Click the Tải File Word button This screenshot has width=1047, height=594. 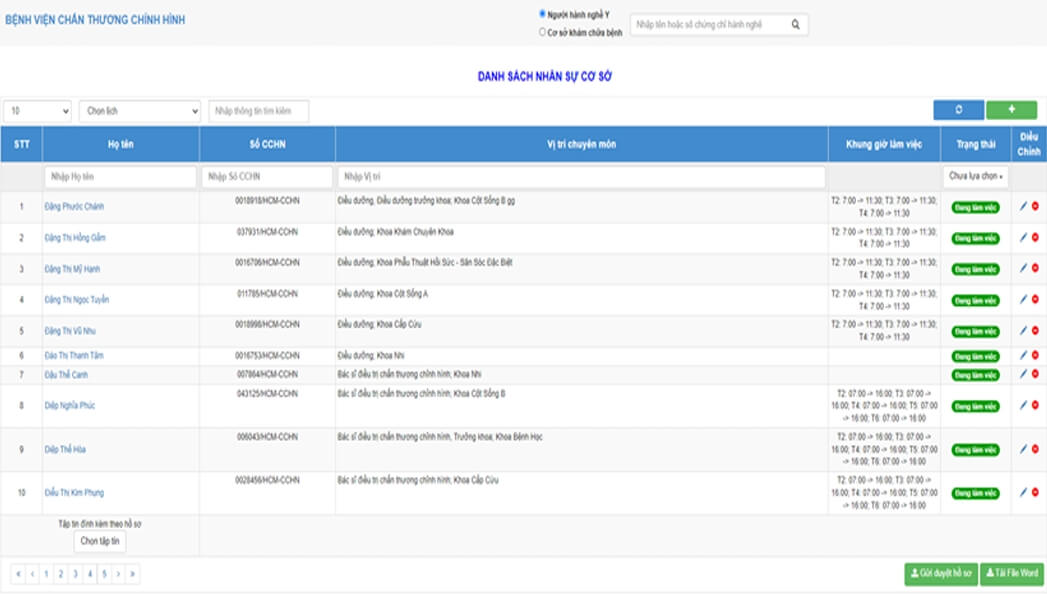(x=1011, y=574)
